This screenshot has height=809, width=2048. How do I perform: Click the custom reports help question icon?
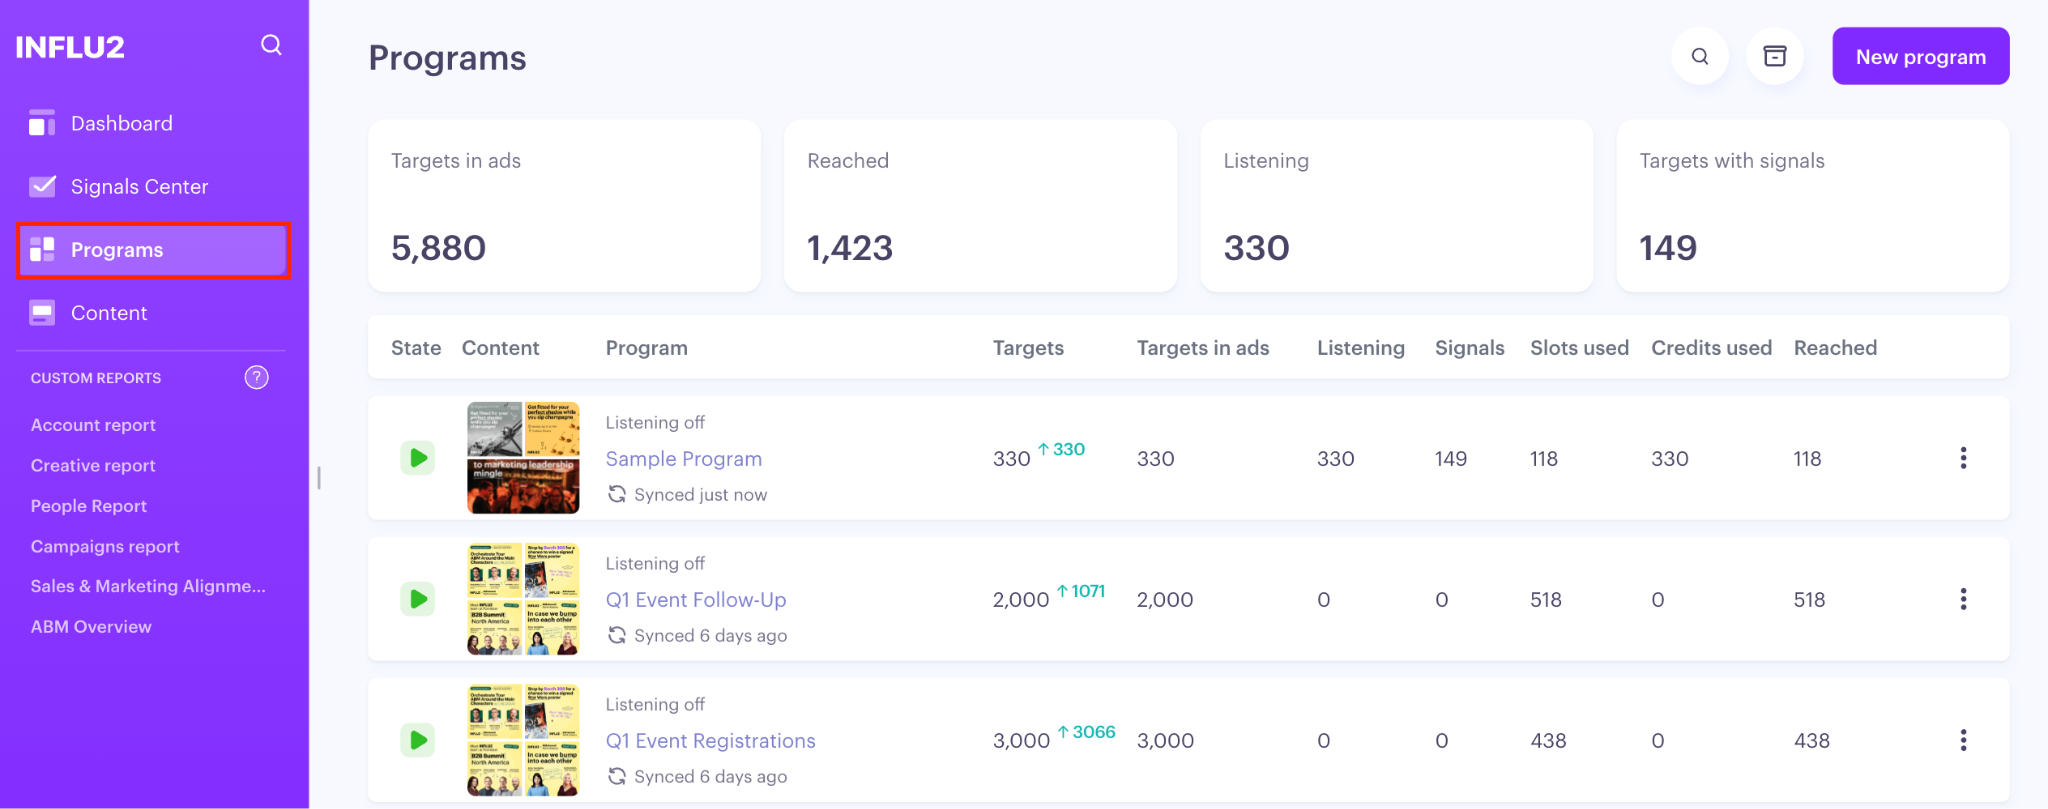[257, 377]
